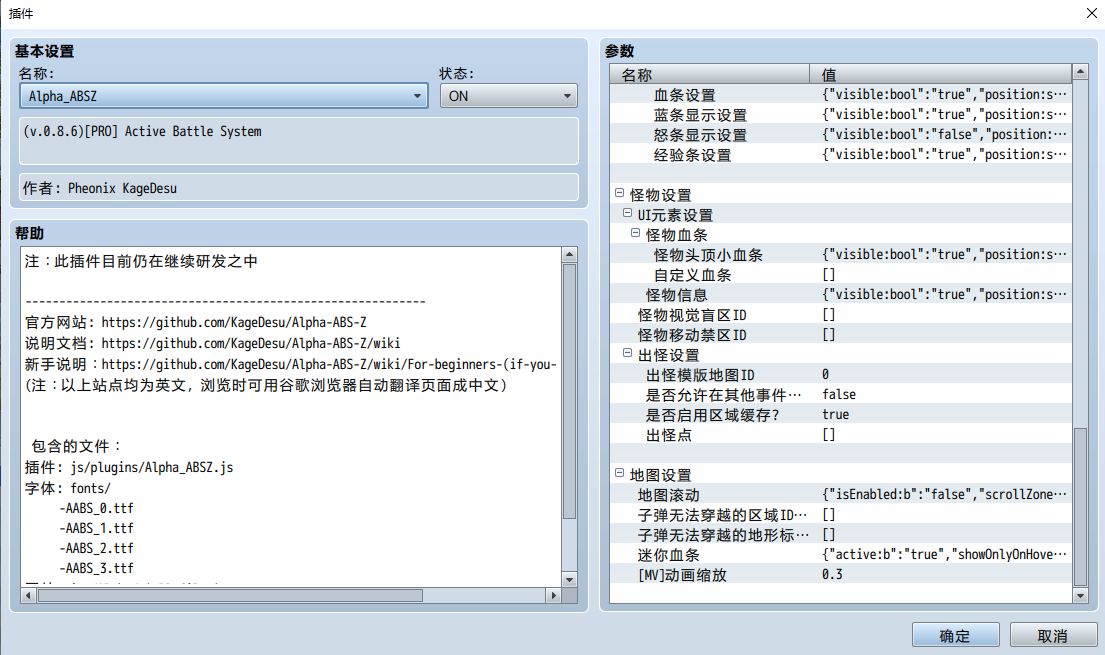Confirm with the 确定 button

tap(956, 635)
